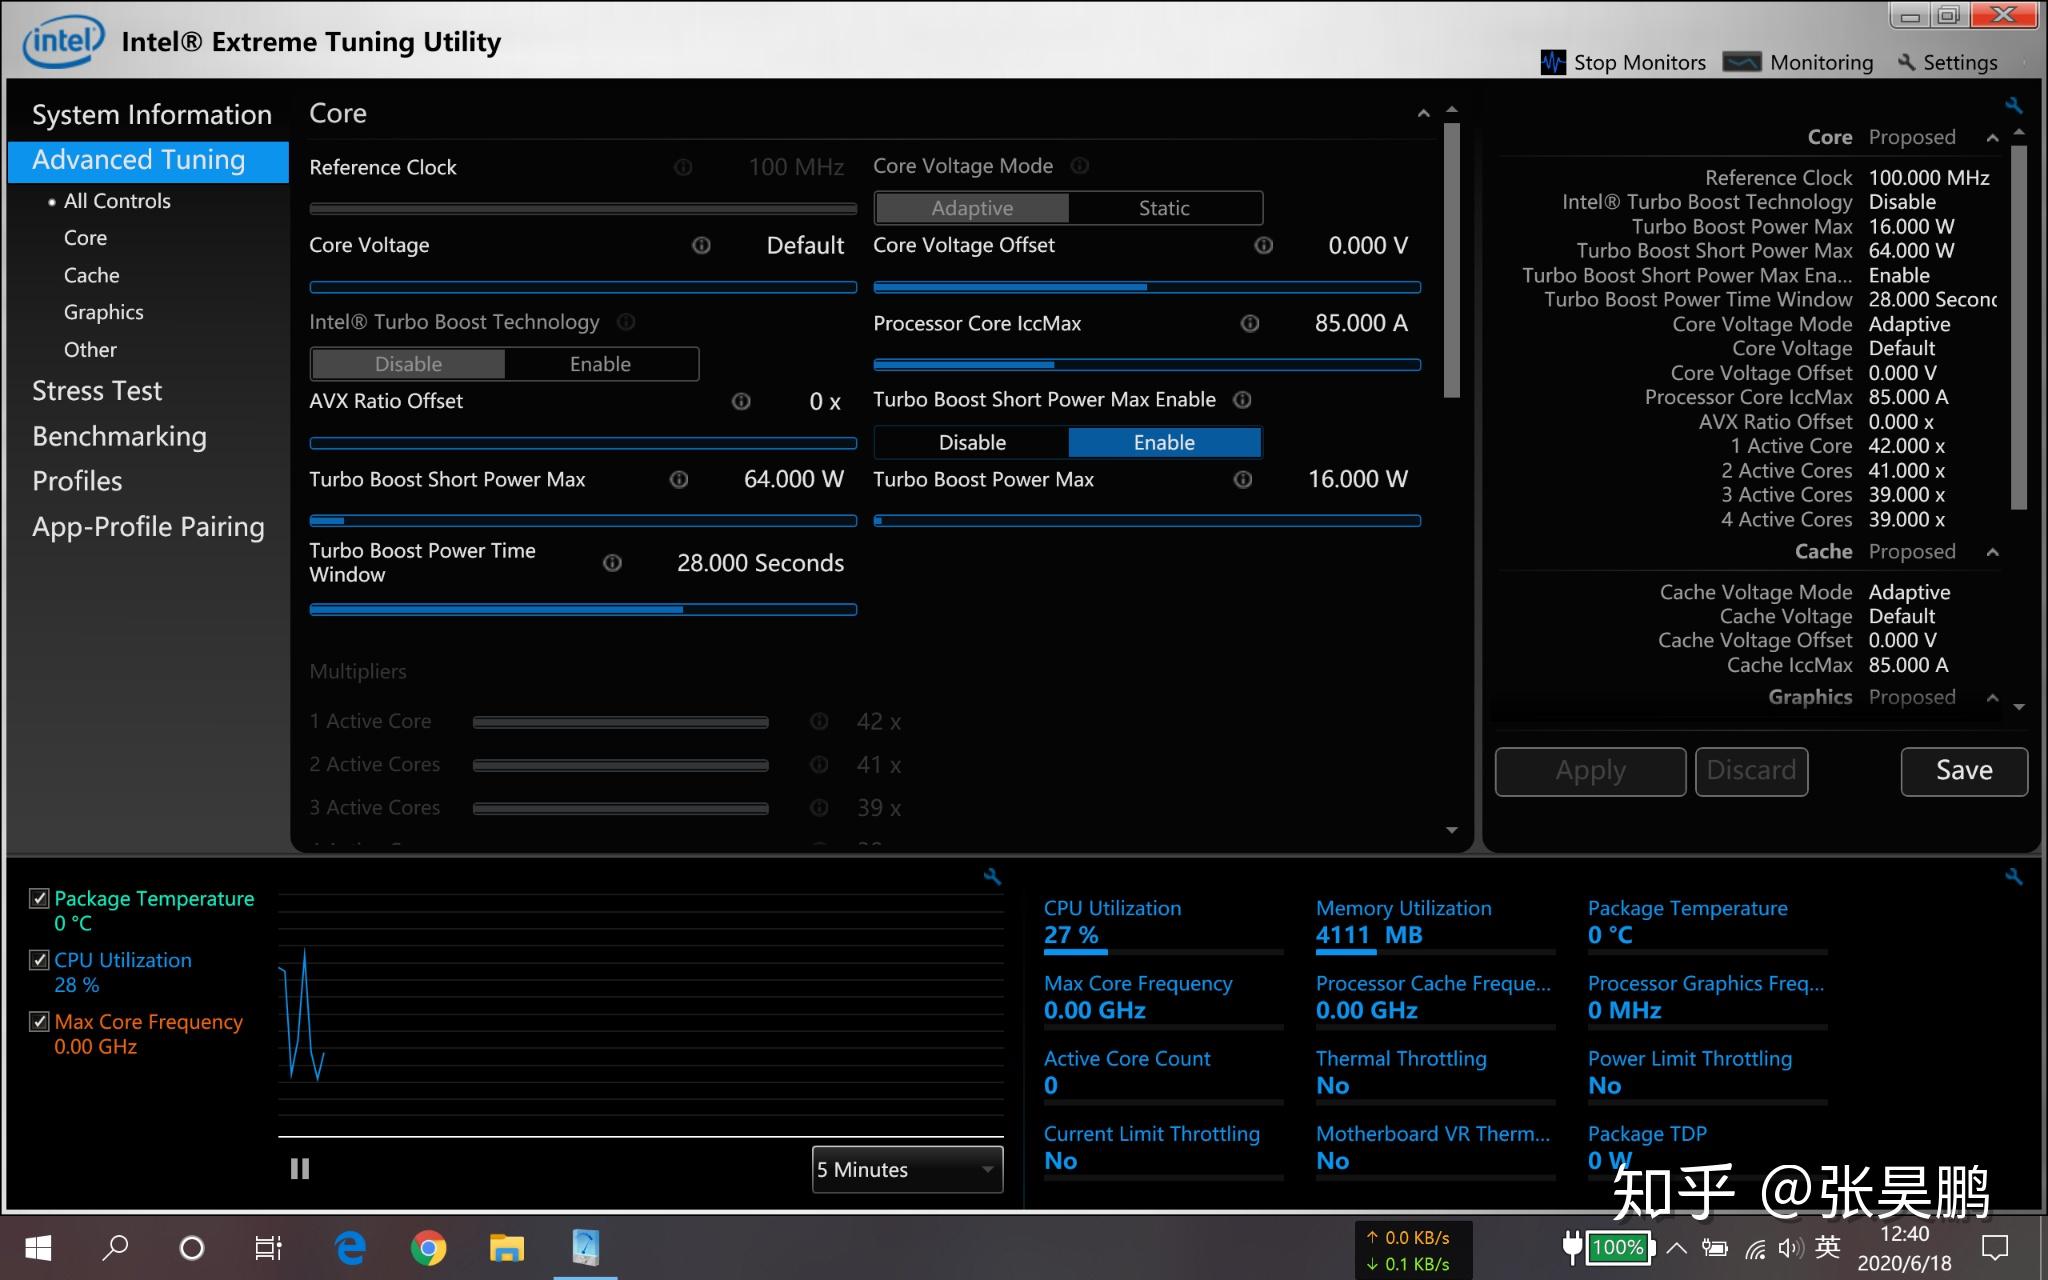Open App-Profile Pairing section
Image resolution: width=2048 pixels, height=1280 pixels.
coord(148,527)
